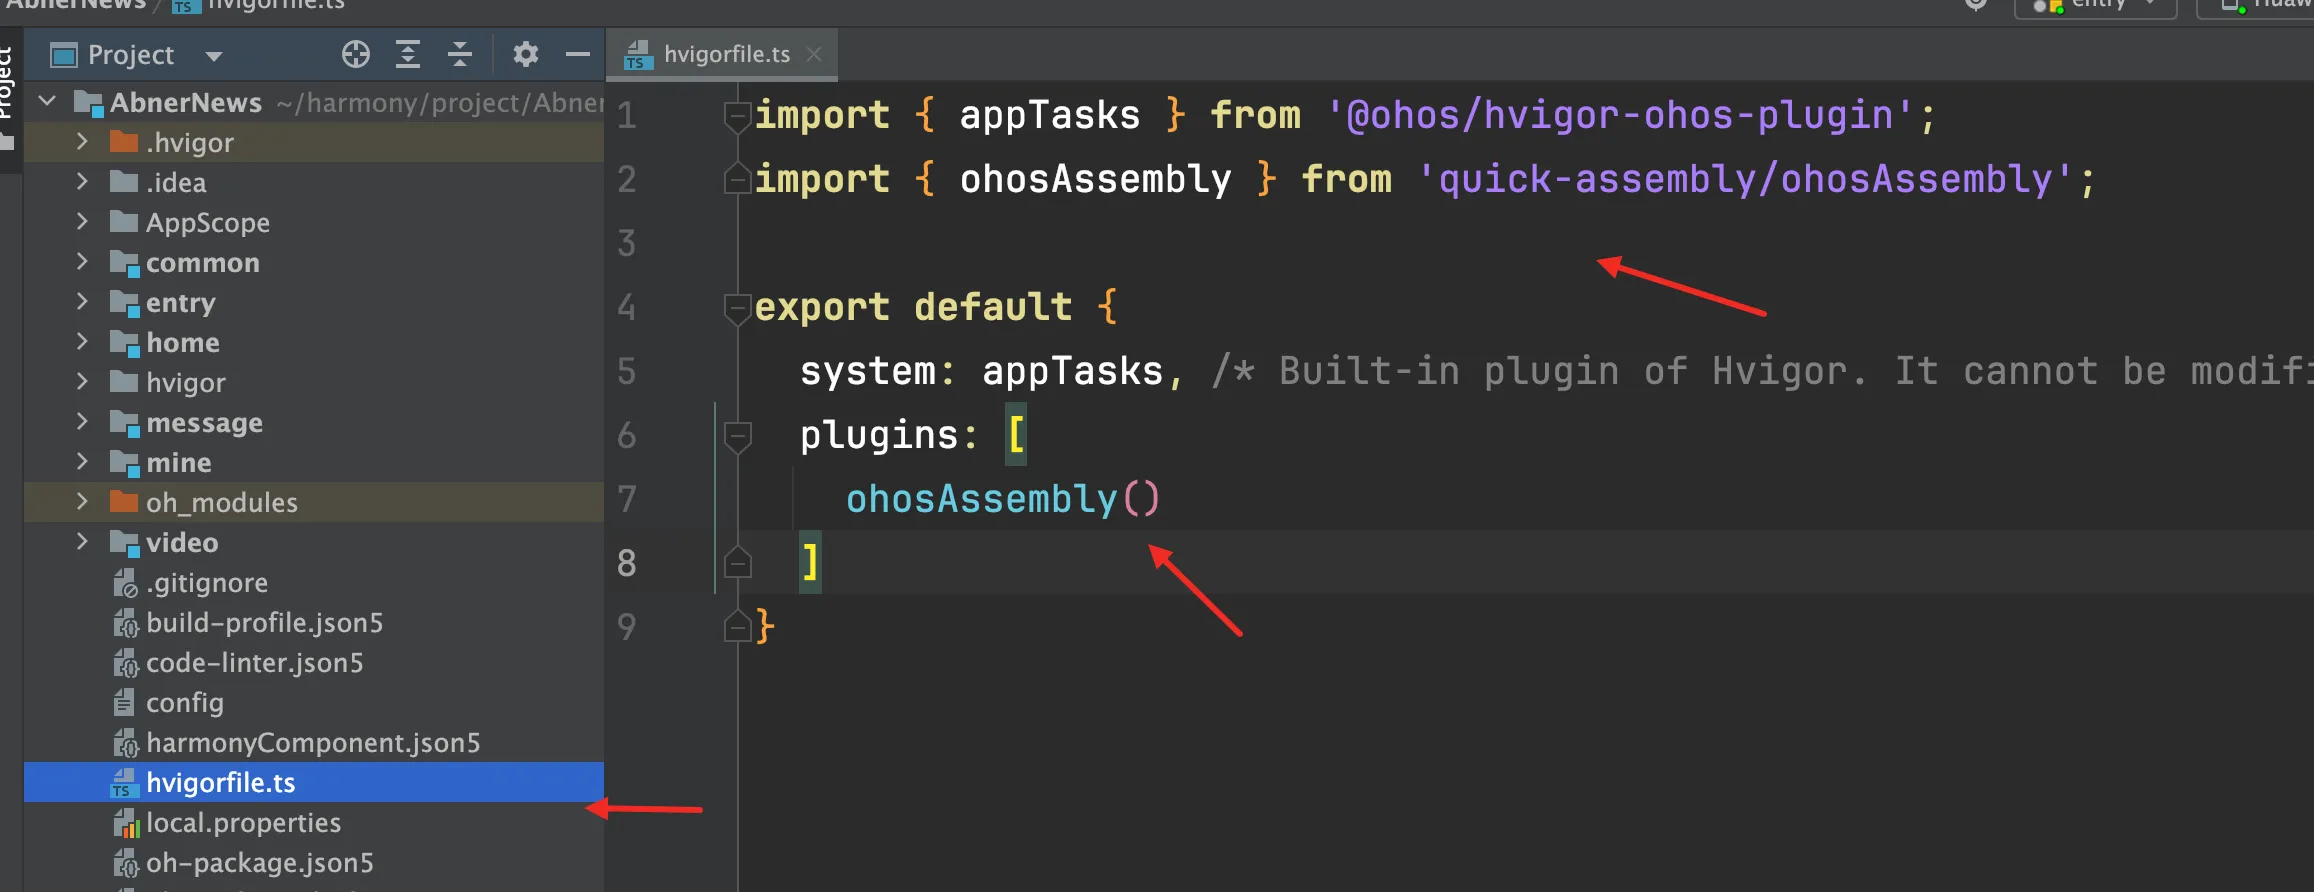Expand the entry module folder
2314x892 pixels.
82,302
